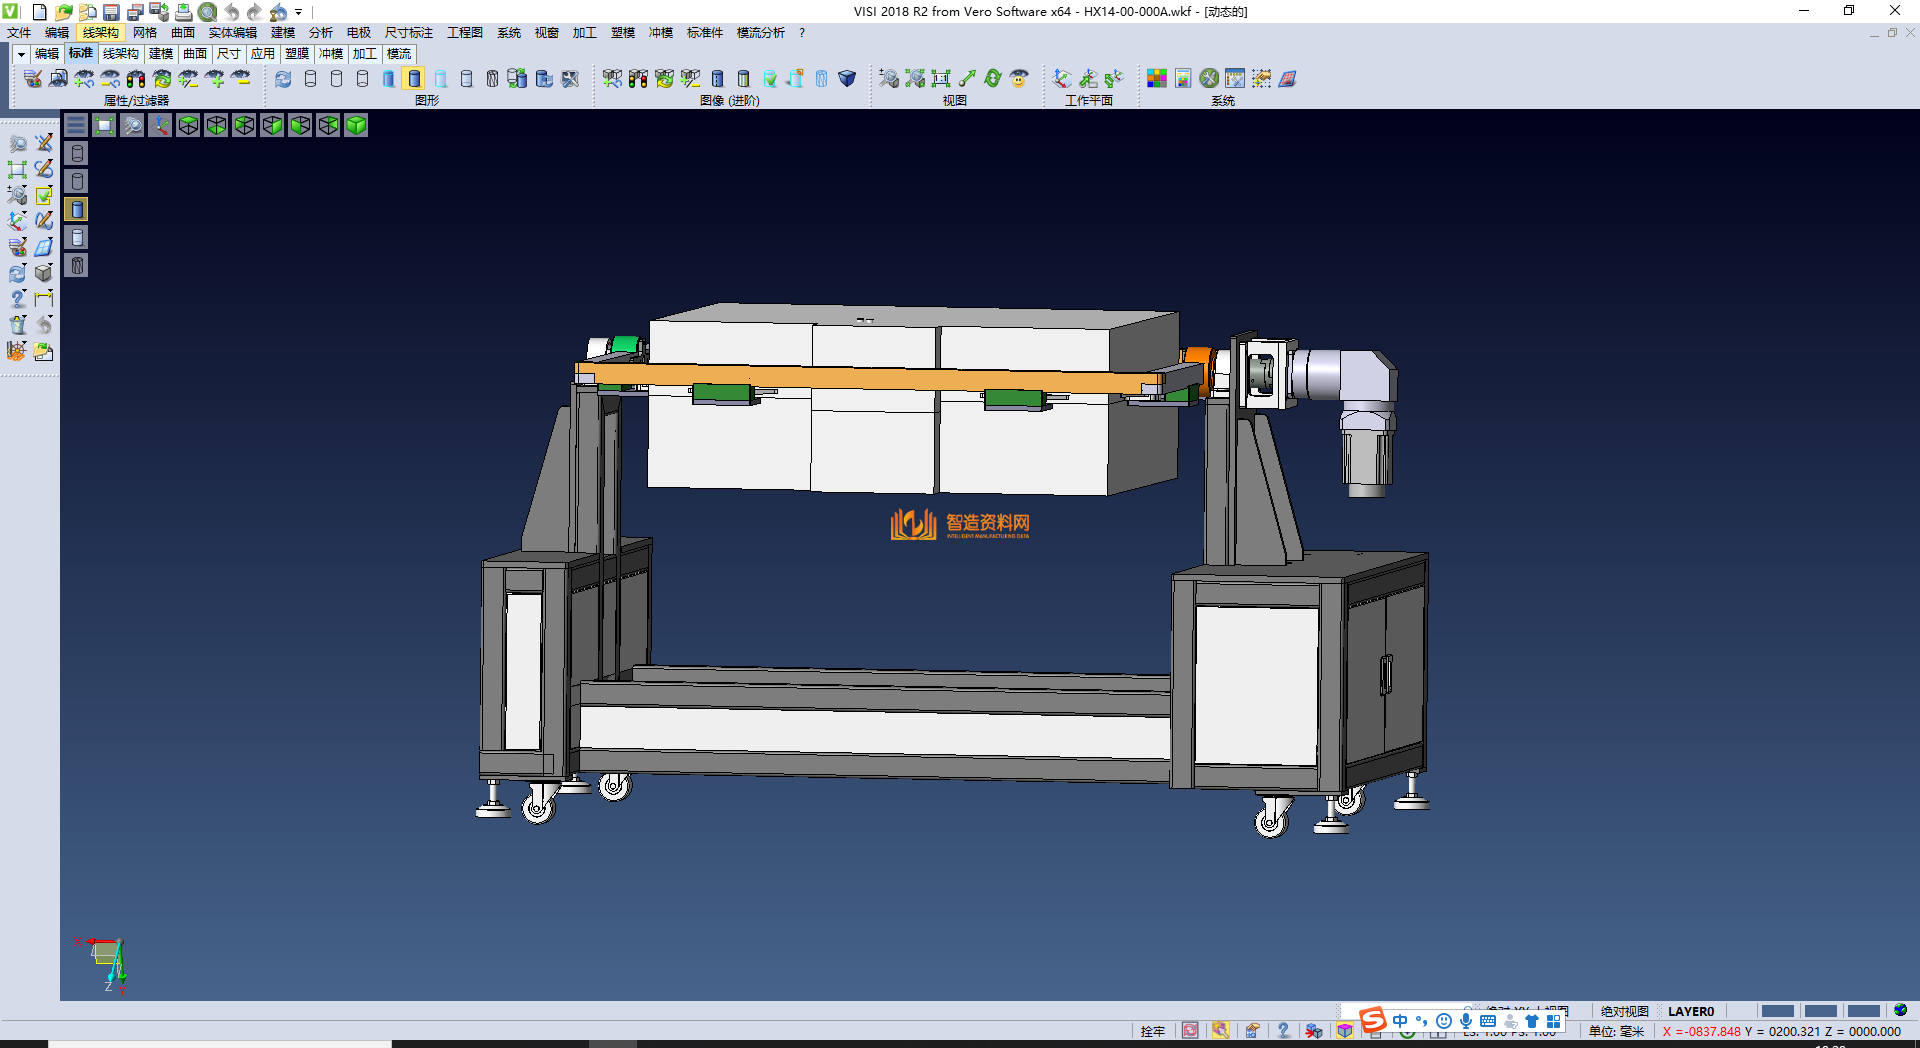Click the save disk icon
This screenshot has width=1920, height=1048.
(x=112, y=12)
